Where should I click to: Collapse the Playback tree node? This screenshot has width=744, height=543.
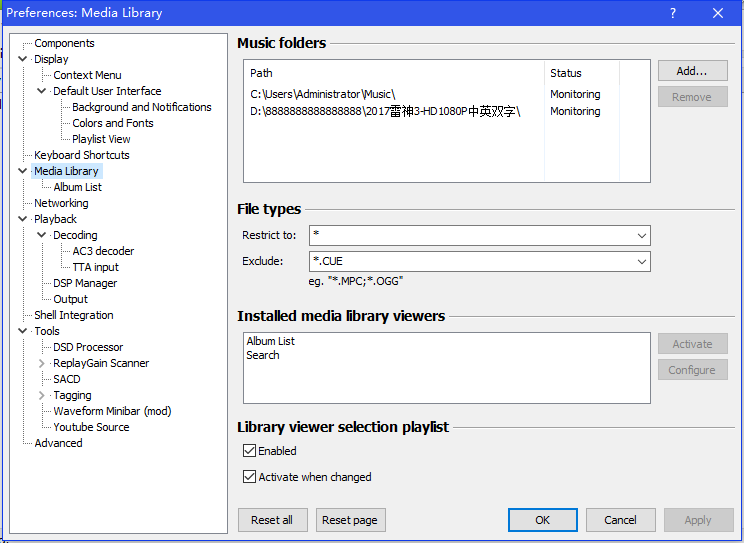[x=23, y=219]
